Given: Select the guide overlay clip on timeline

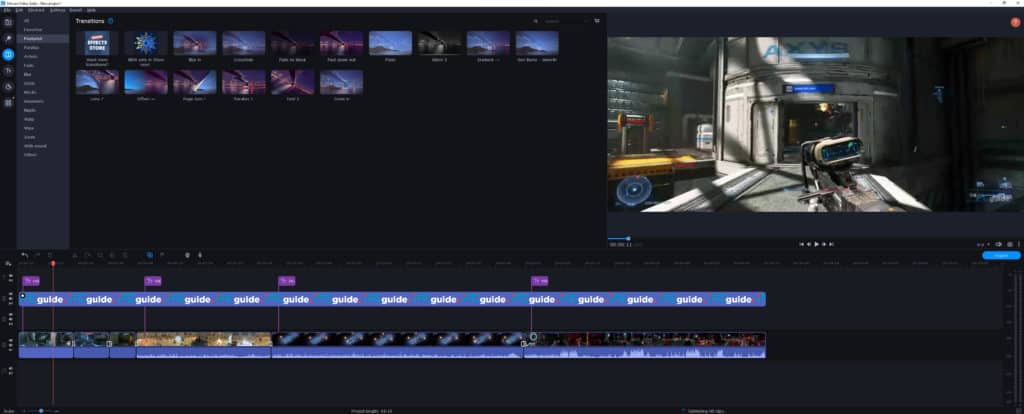Looking at the screenshot, I should [x=392, y=299].
